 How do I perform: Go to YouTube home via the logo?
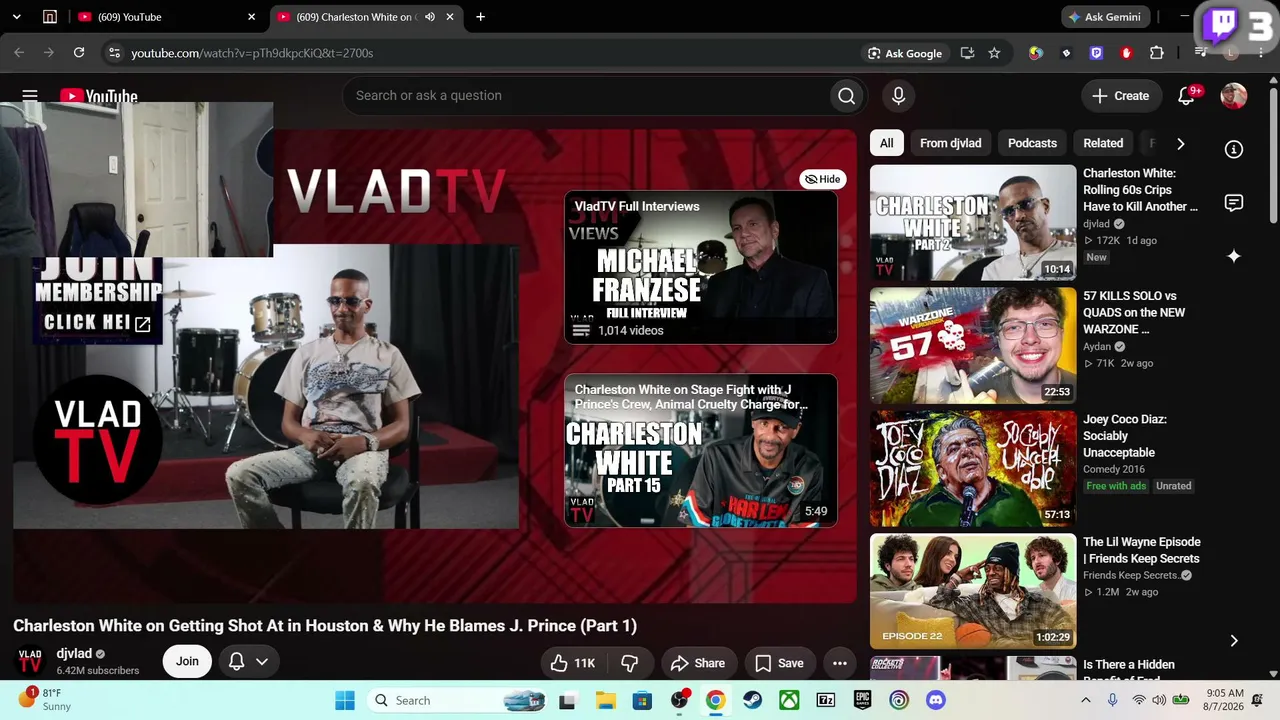[99, 96]
